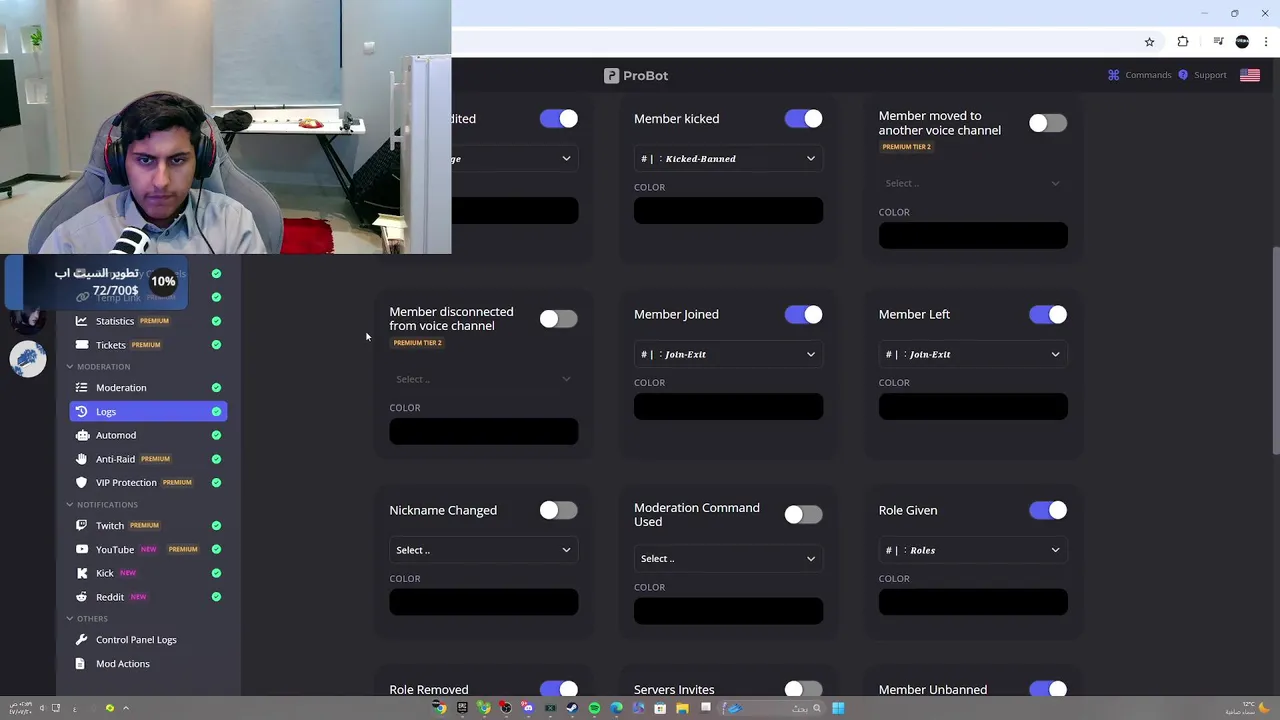Open Member kicked channel dropdown Kicked-Banned

click(728, 159)
